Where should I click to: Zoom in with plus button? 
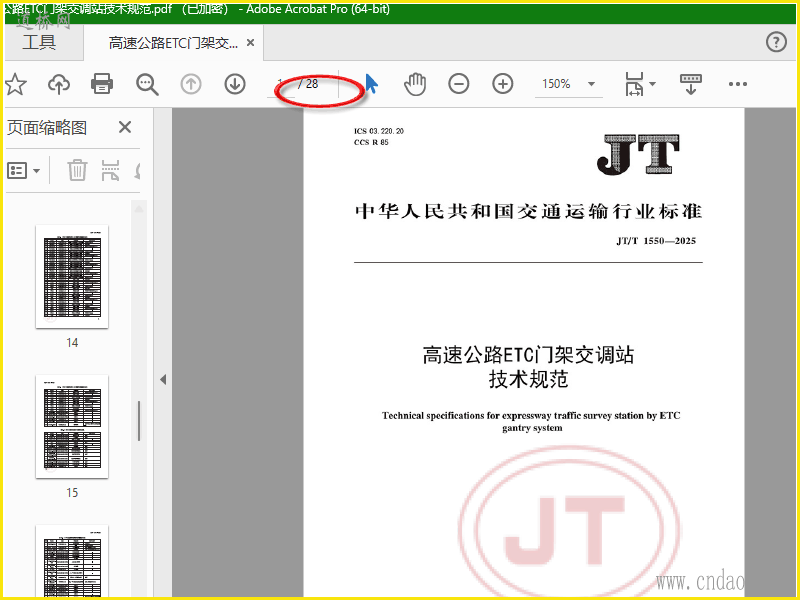(x=503, y=84)
